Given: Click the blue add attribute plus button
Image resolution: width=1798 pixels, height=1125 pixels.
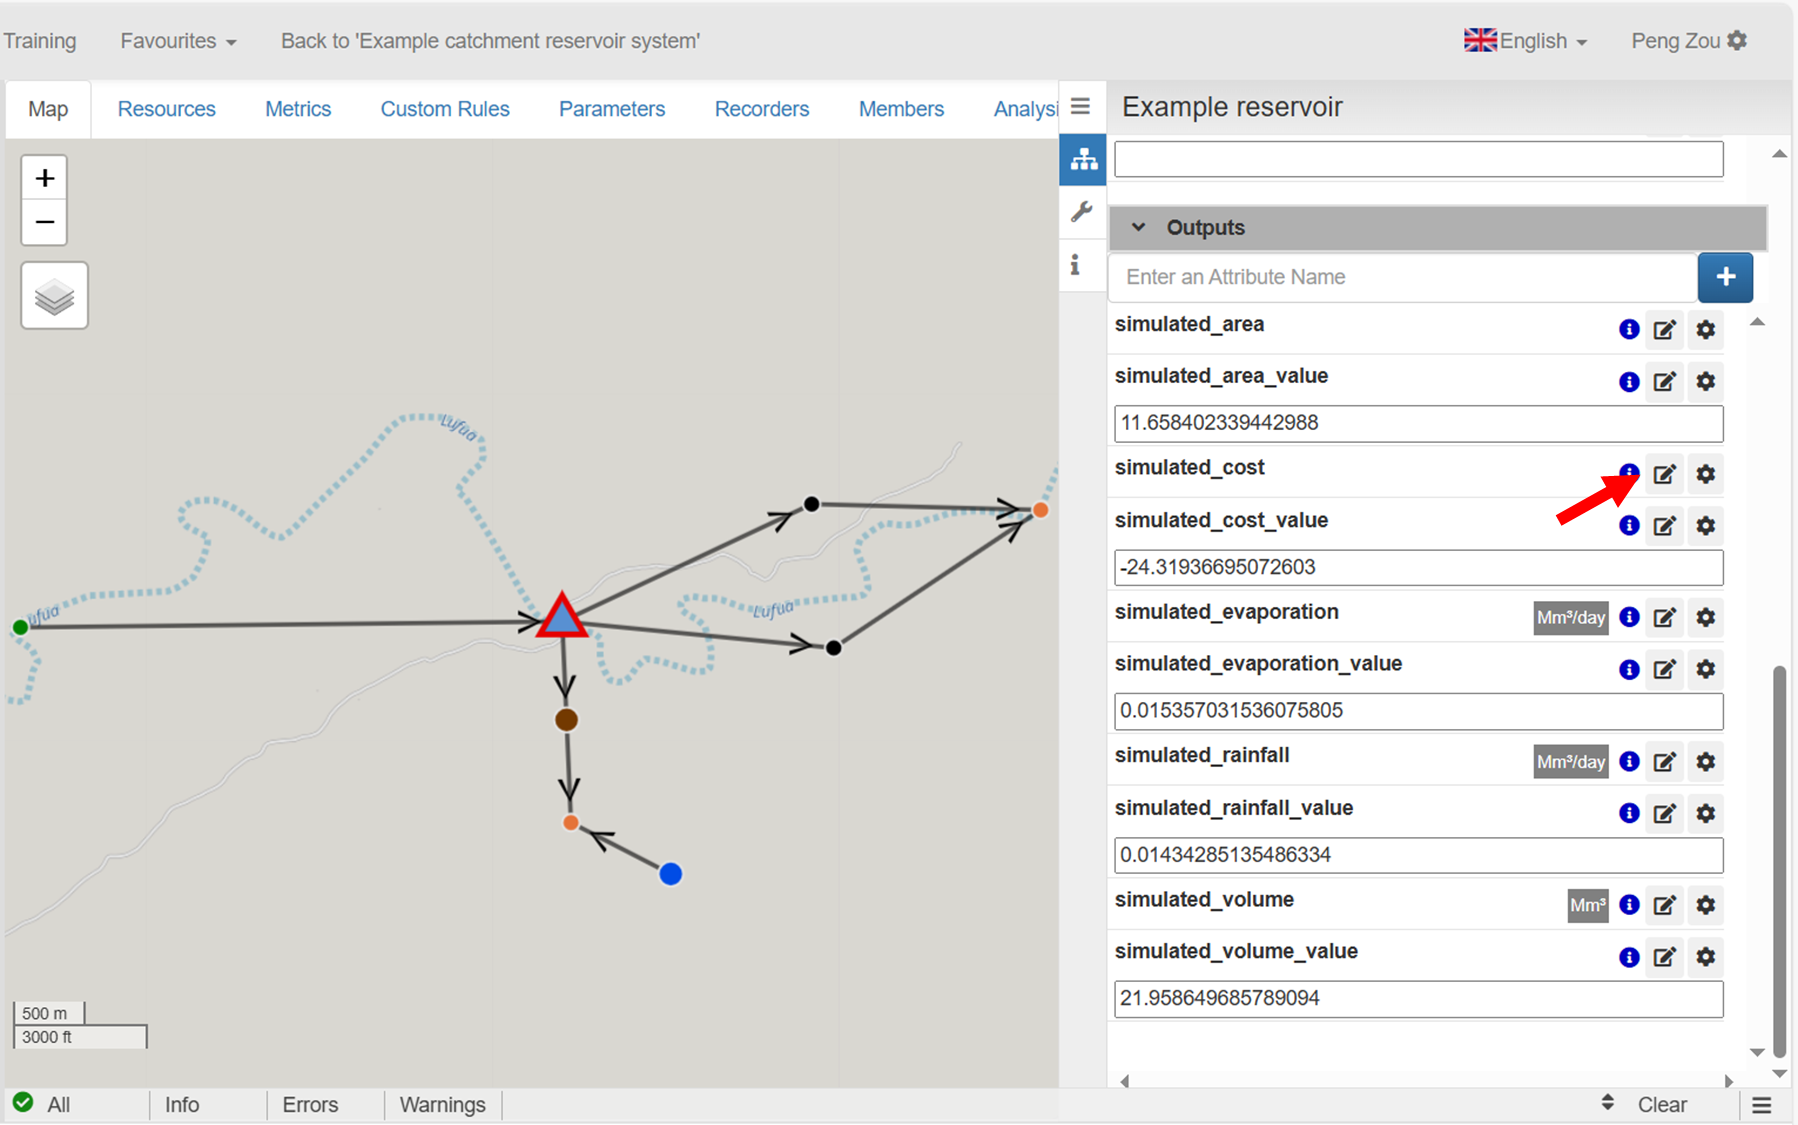Looking at the screenshot, I should click(x=1724, y=277).
